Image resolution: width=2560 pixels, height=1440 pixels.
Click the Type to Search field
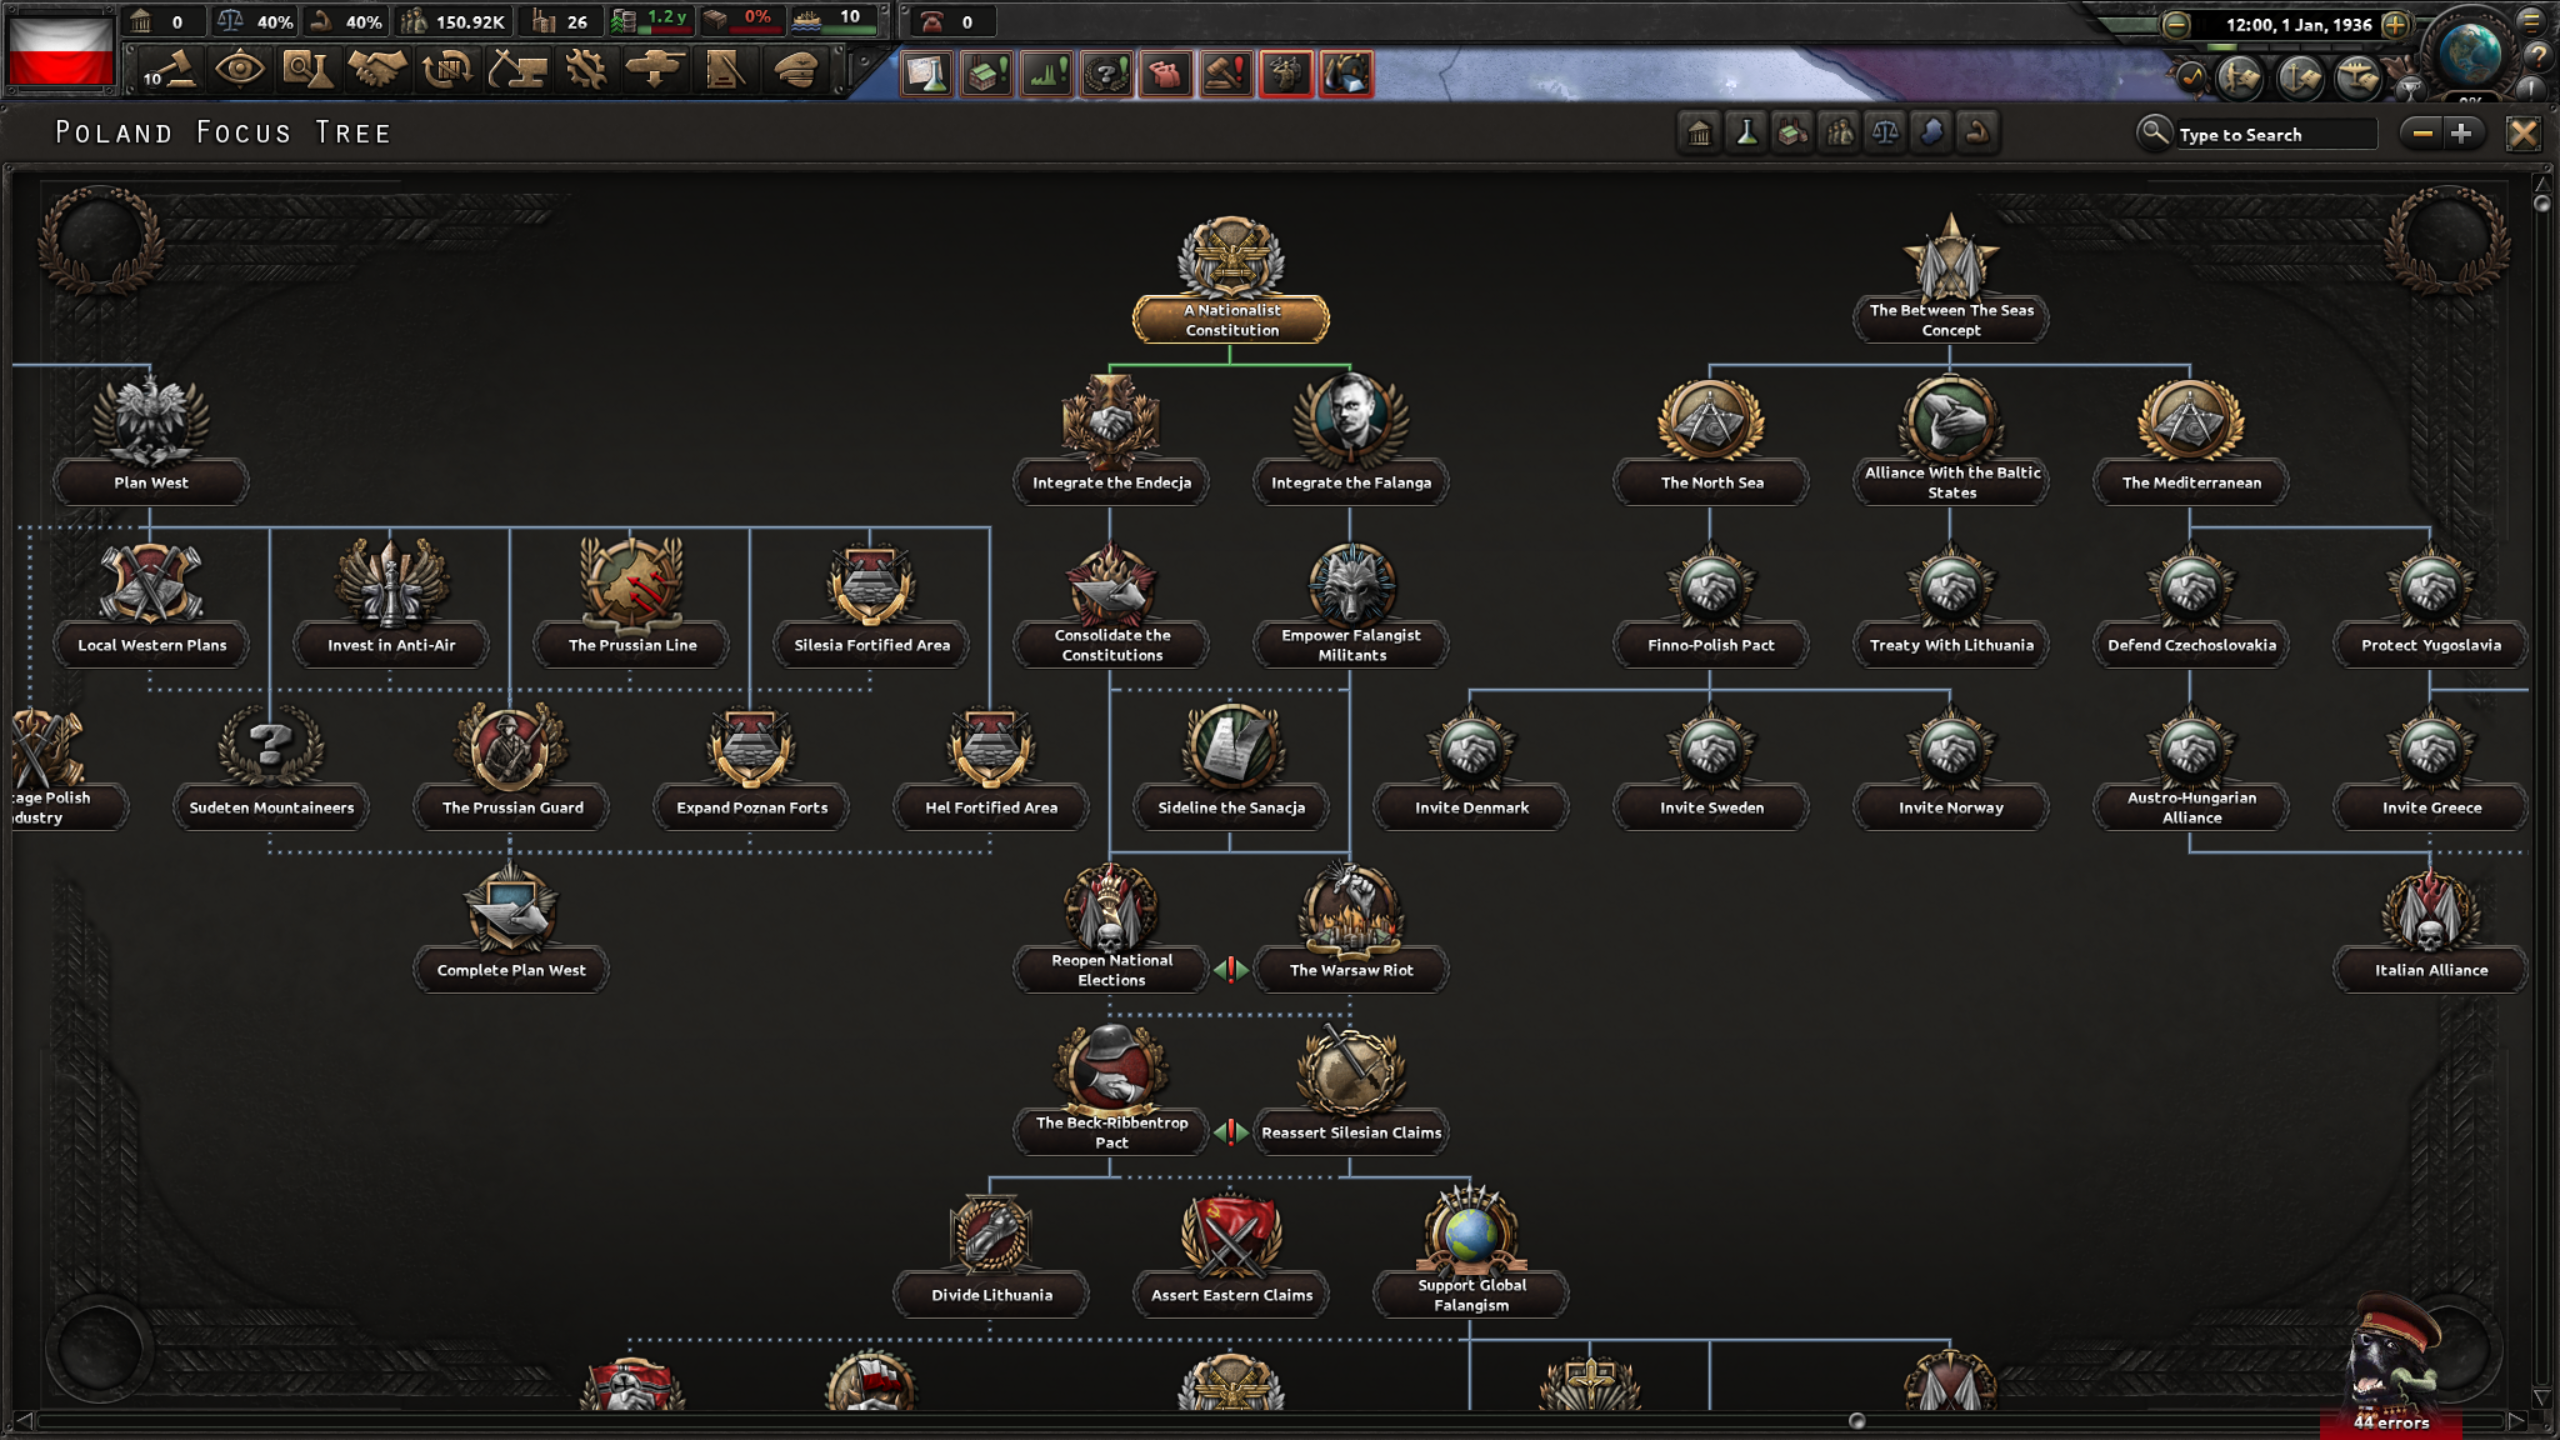click(2276, 134)
